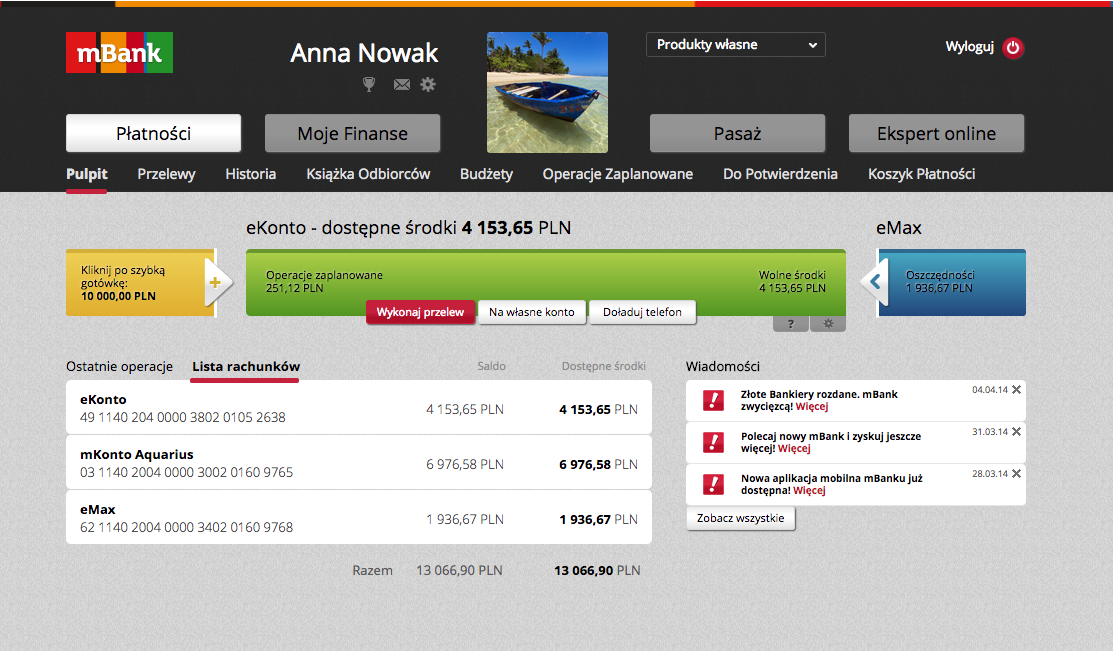Close the 31.03.14 message notification
The image size is (1113, 651).
click(x=1016, y=431)
